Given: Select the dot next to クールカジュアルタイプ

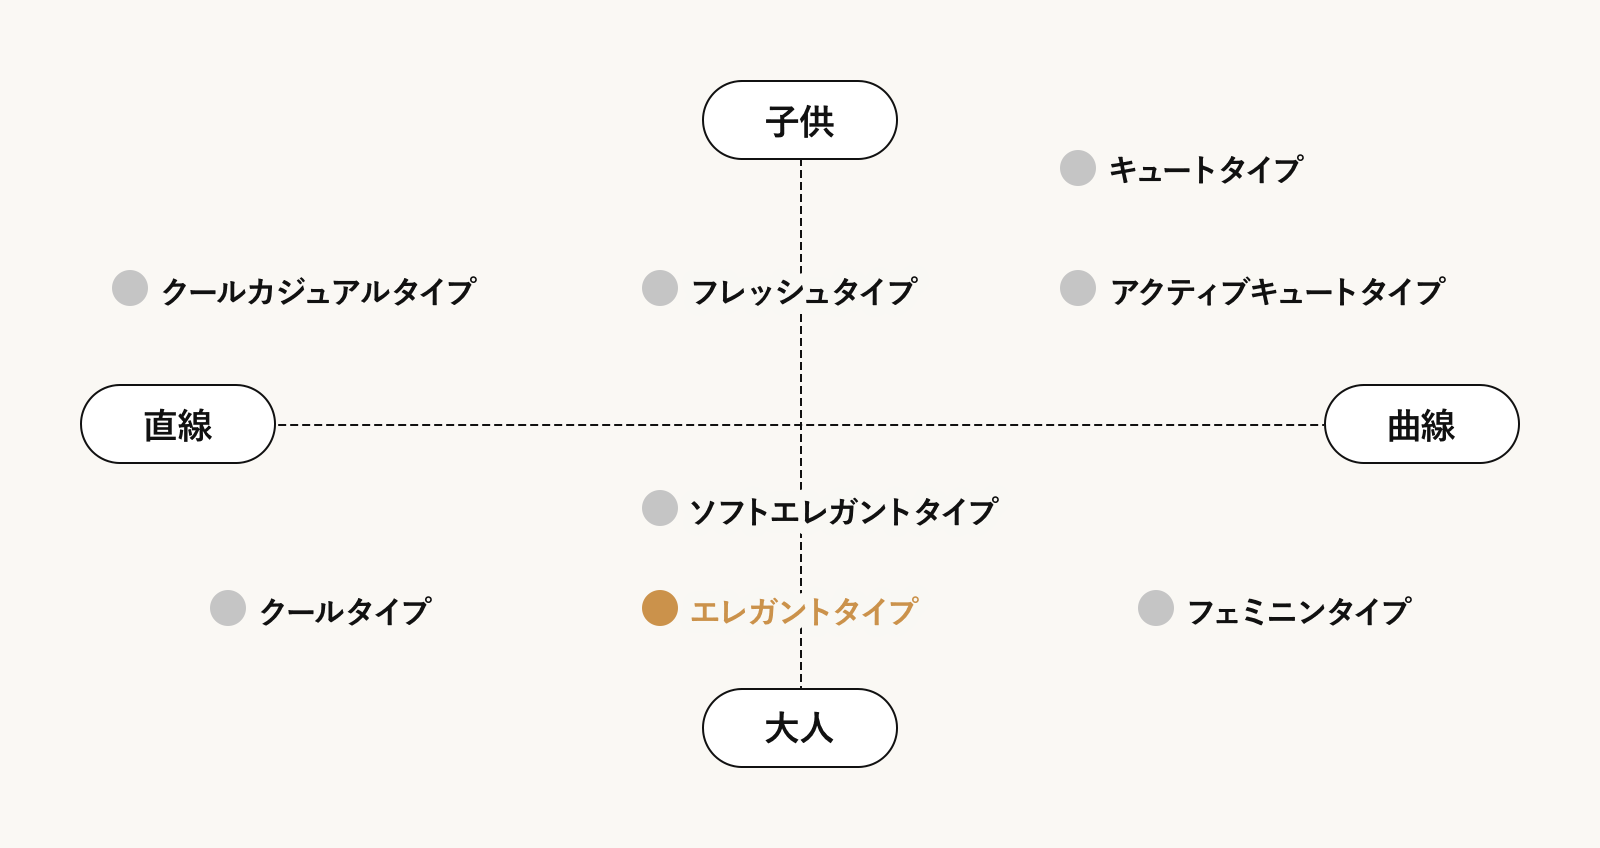Looking at the screenshot, I should click(130, 288).
